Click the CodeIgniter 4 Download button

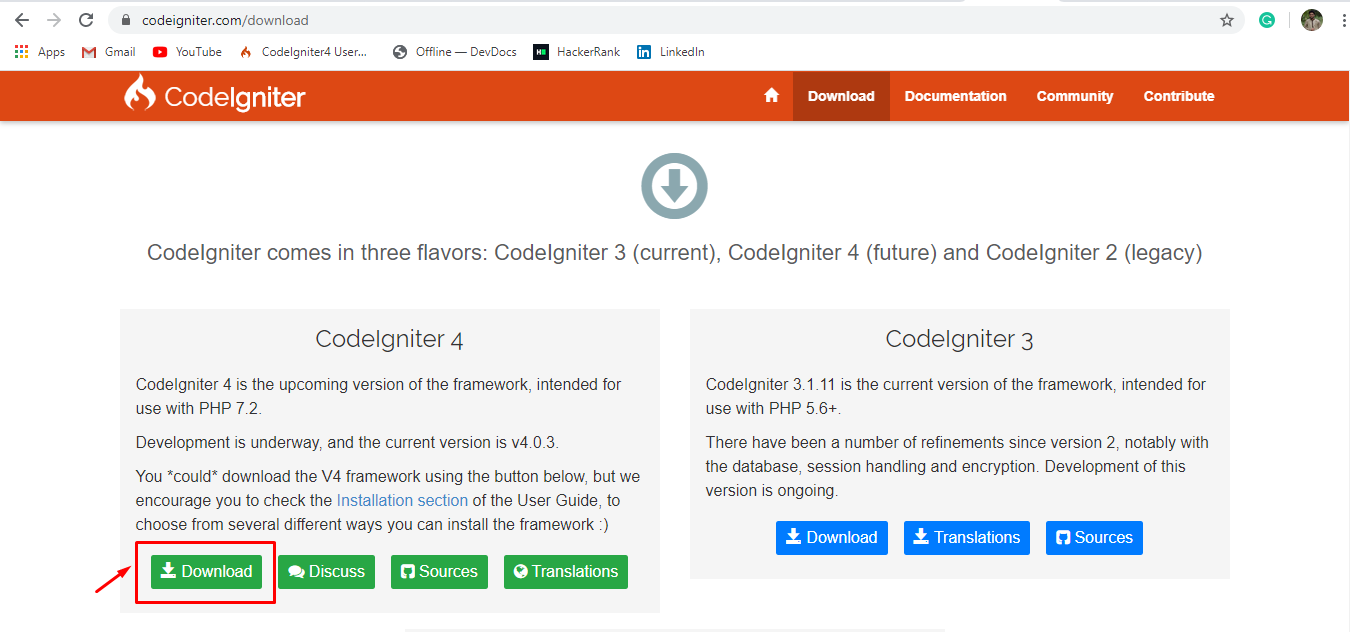pos(205,571)
